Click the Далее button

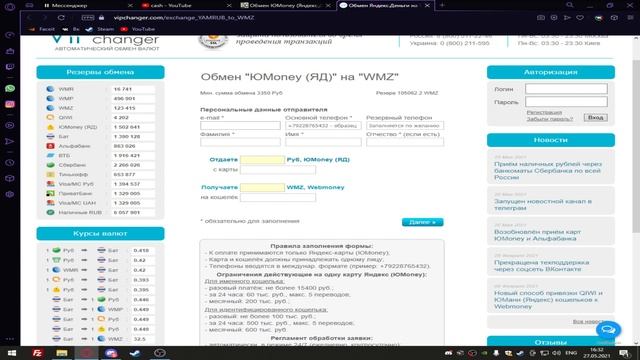422,222
